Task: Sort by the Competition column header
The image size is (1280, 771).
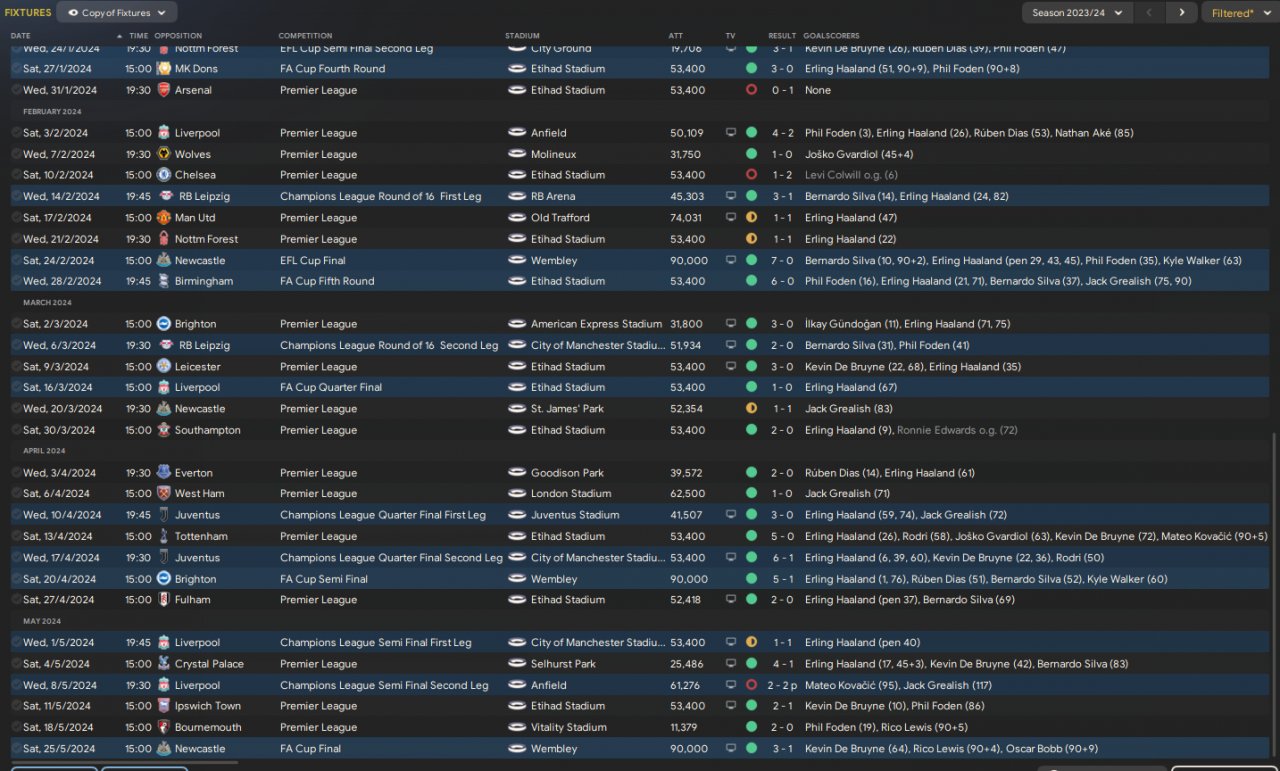Action: 305,36
